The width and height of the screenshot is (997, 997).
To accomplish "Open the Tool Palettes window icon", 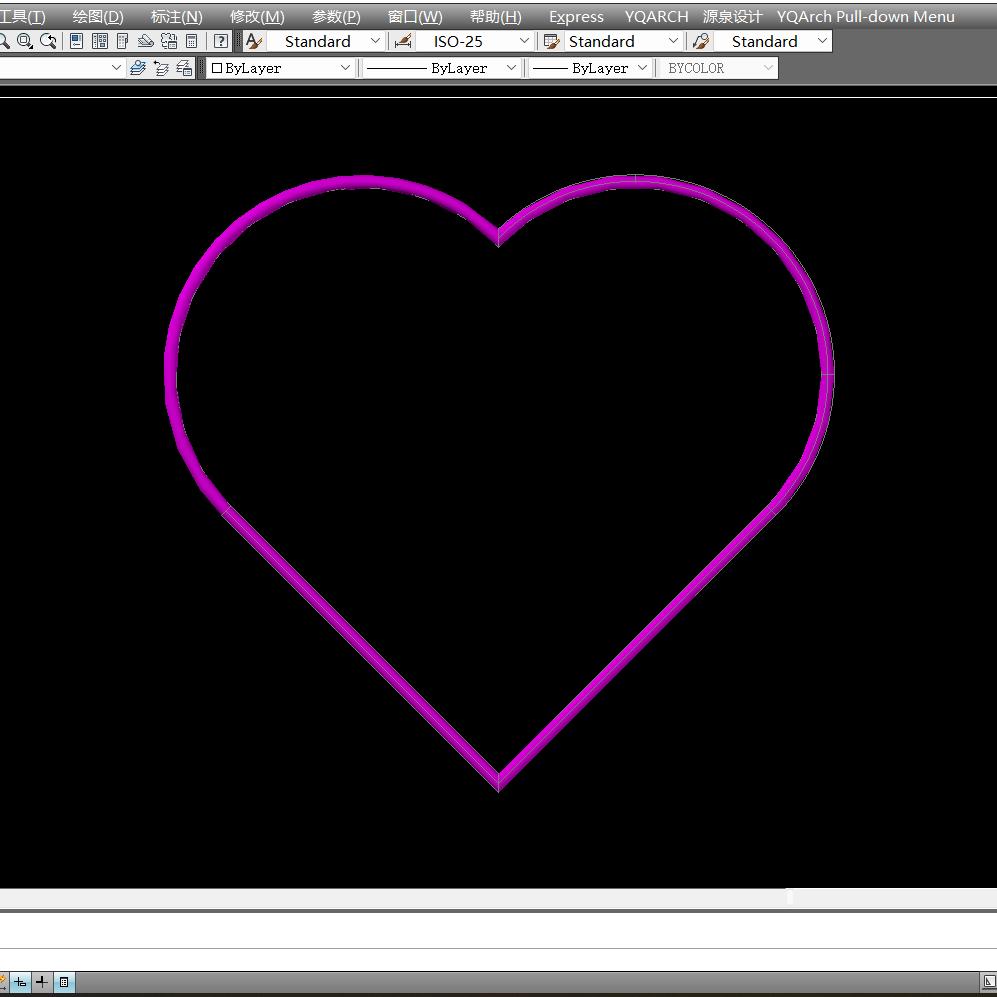I will [x=123, y=41].
